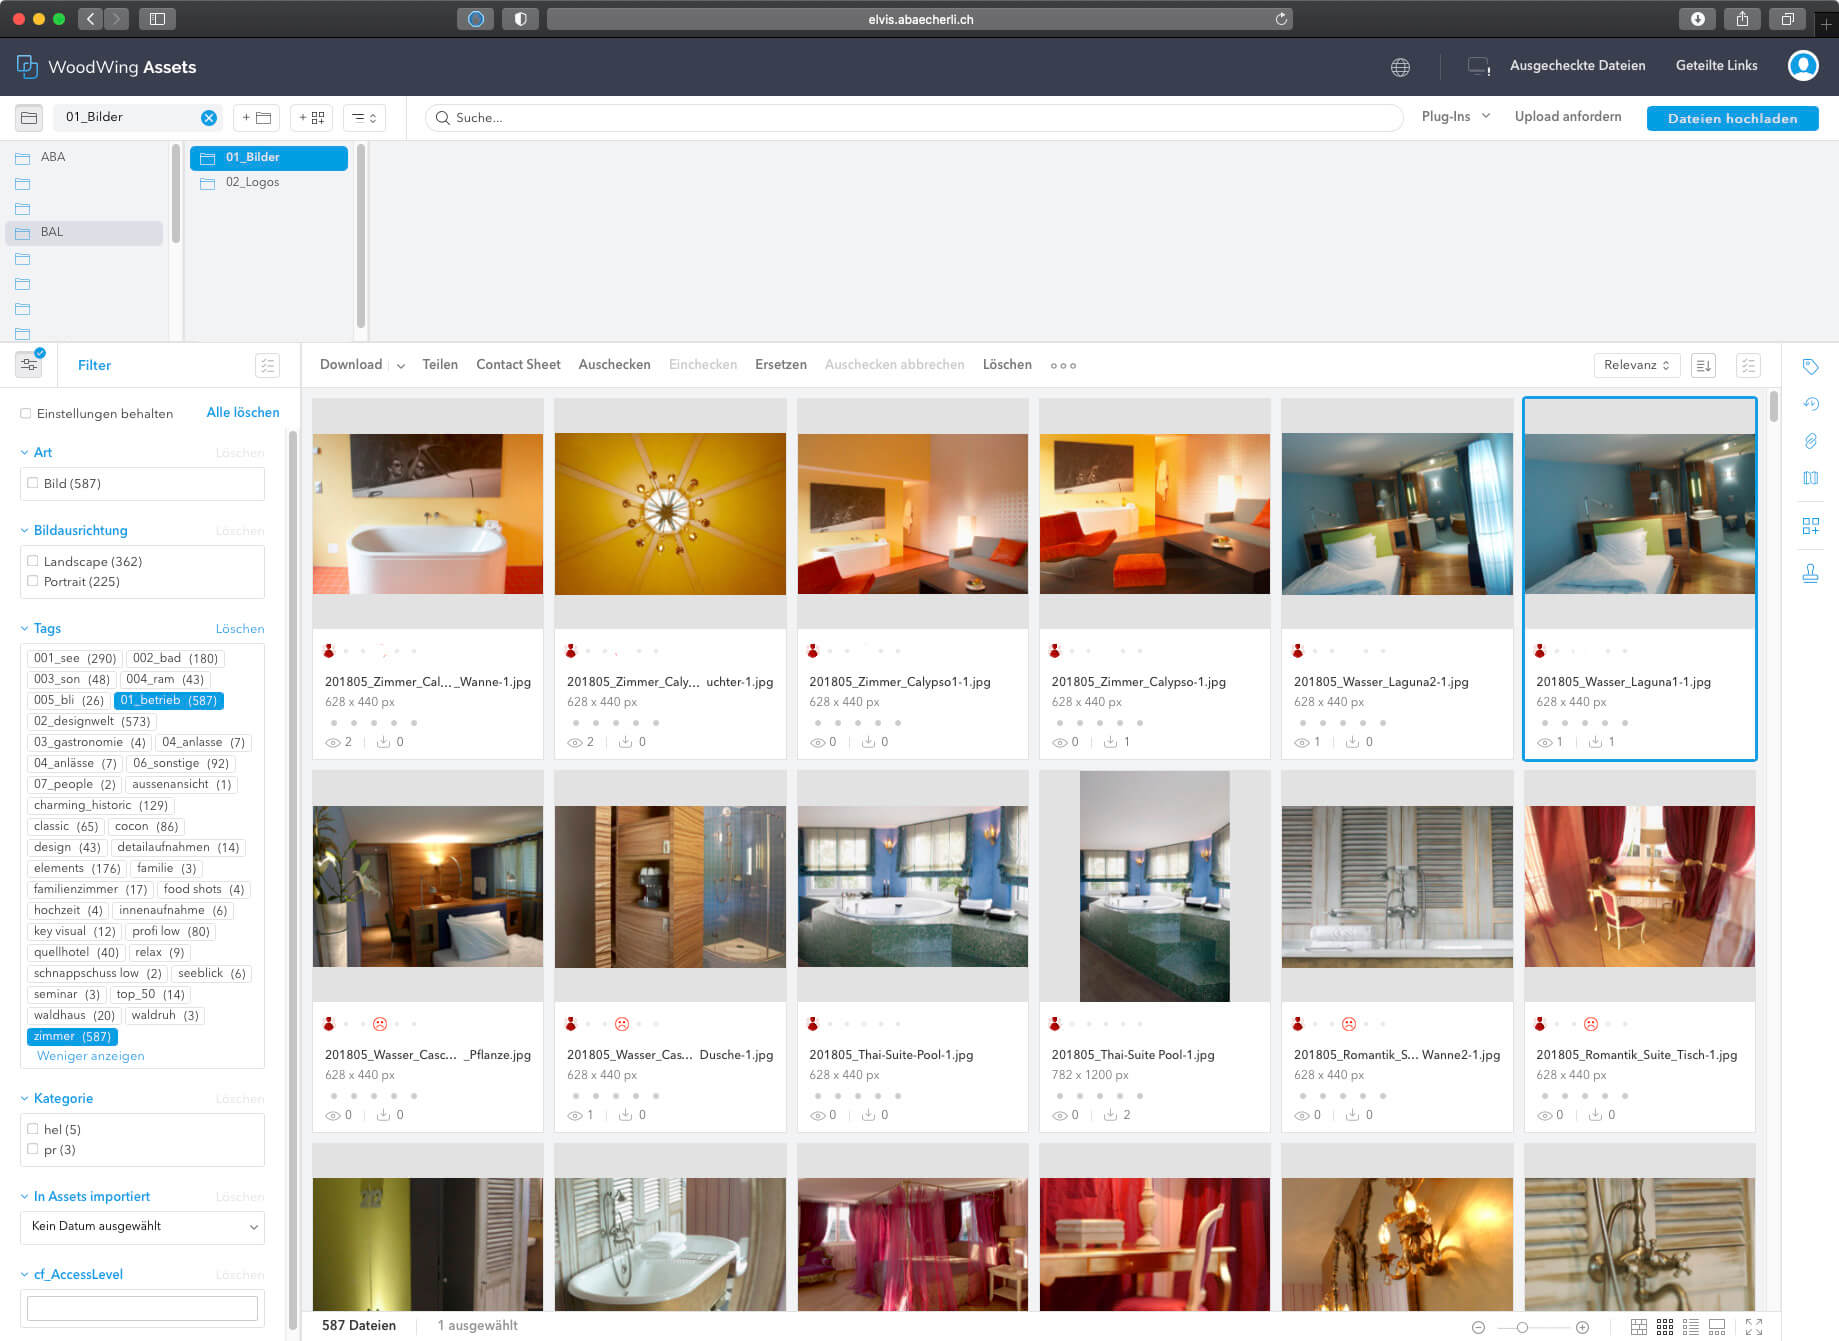The image size is (1839, 1341).
Task: Click Upload anfordern
Action: click(x=1568, y=117)
